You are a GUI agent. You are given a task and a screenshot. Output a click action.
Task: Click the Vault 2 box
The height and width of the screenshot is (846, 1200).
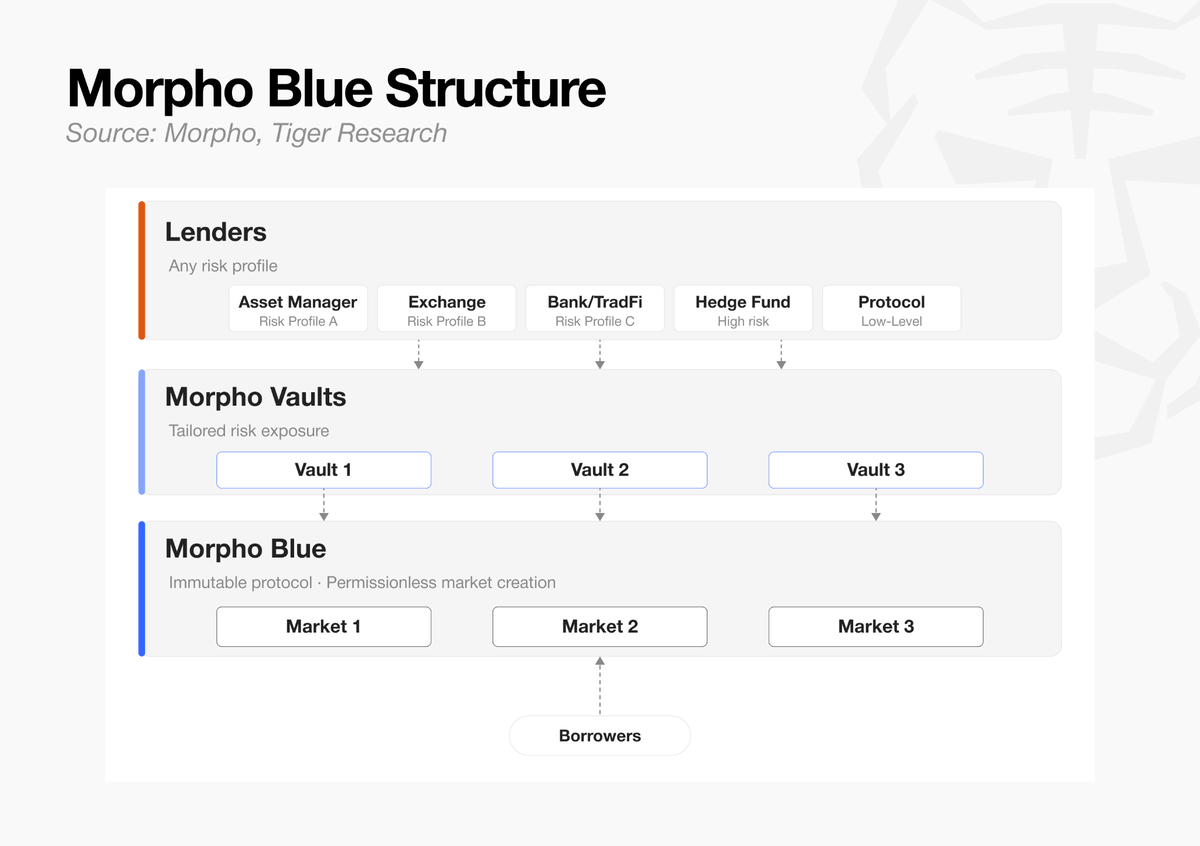pyautogui.click(x=600, y=470)
